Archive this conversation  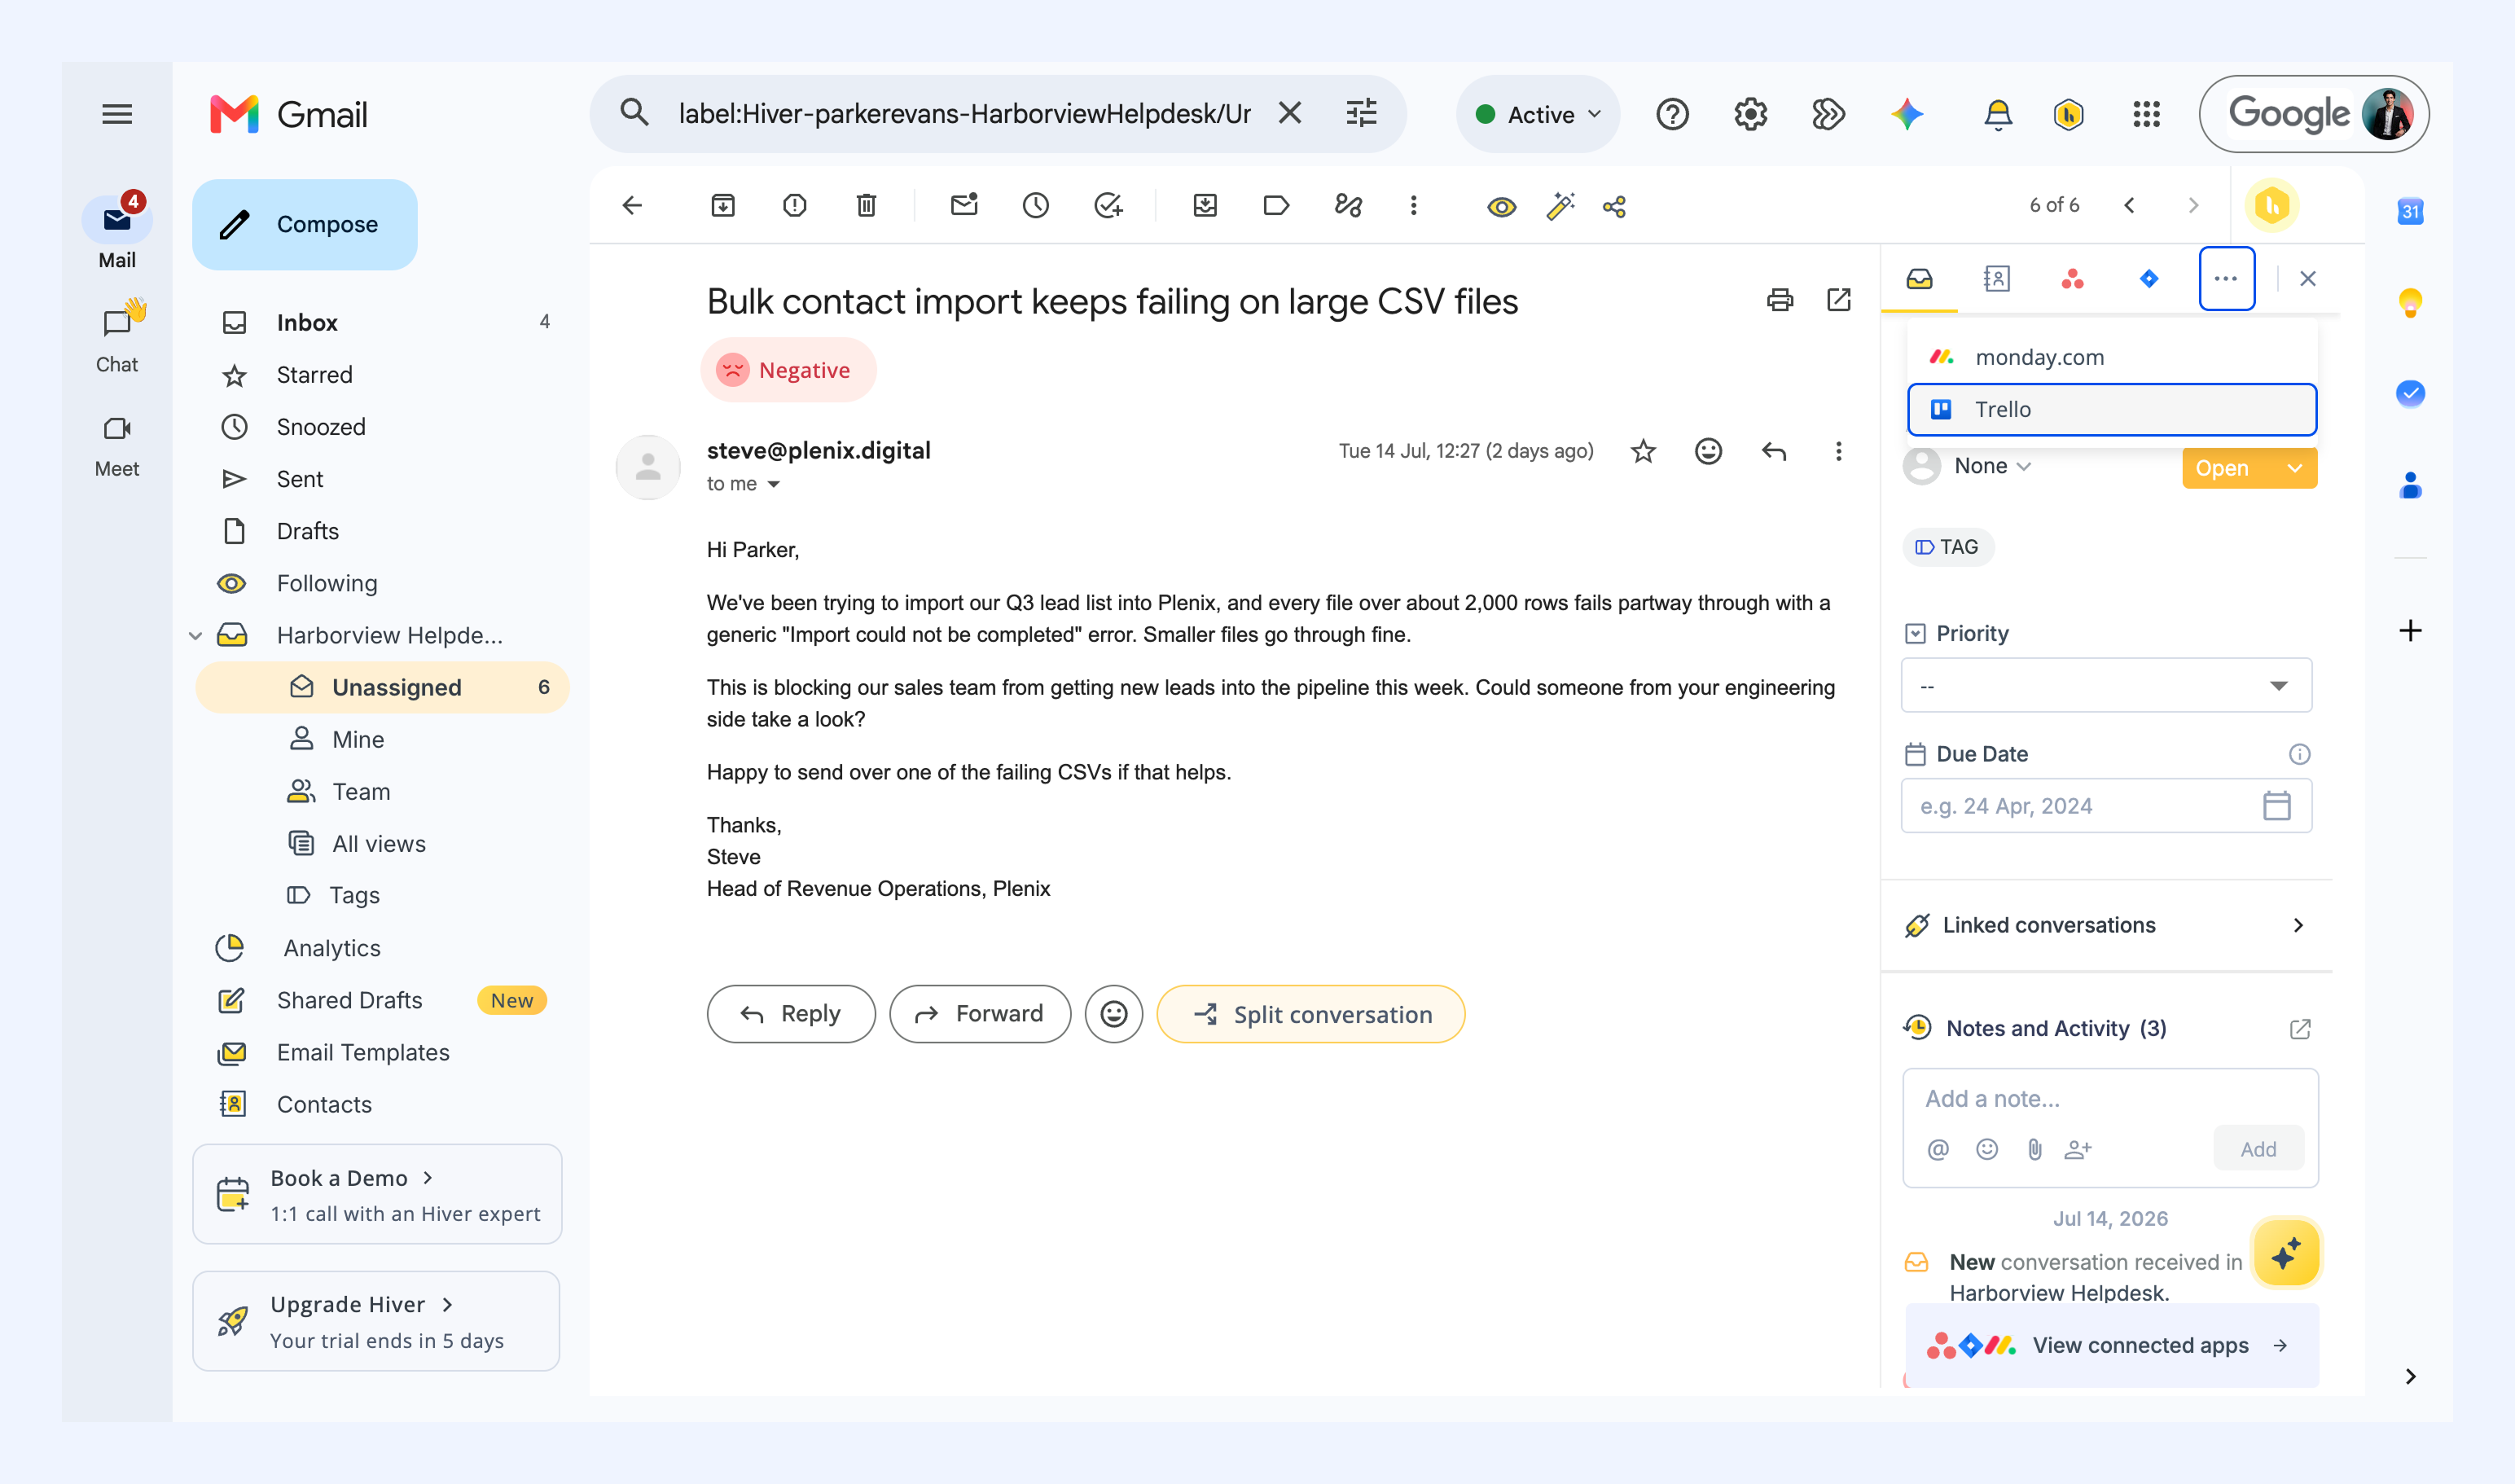coord(723,206)
